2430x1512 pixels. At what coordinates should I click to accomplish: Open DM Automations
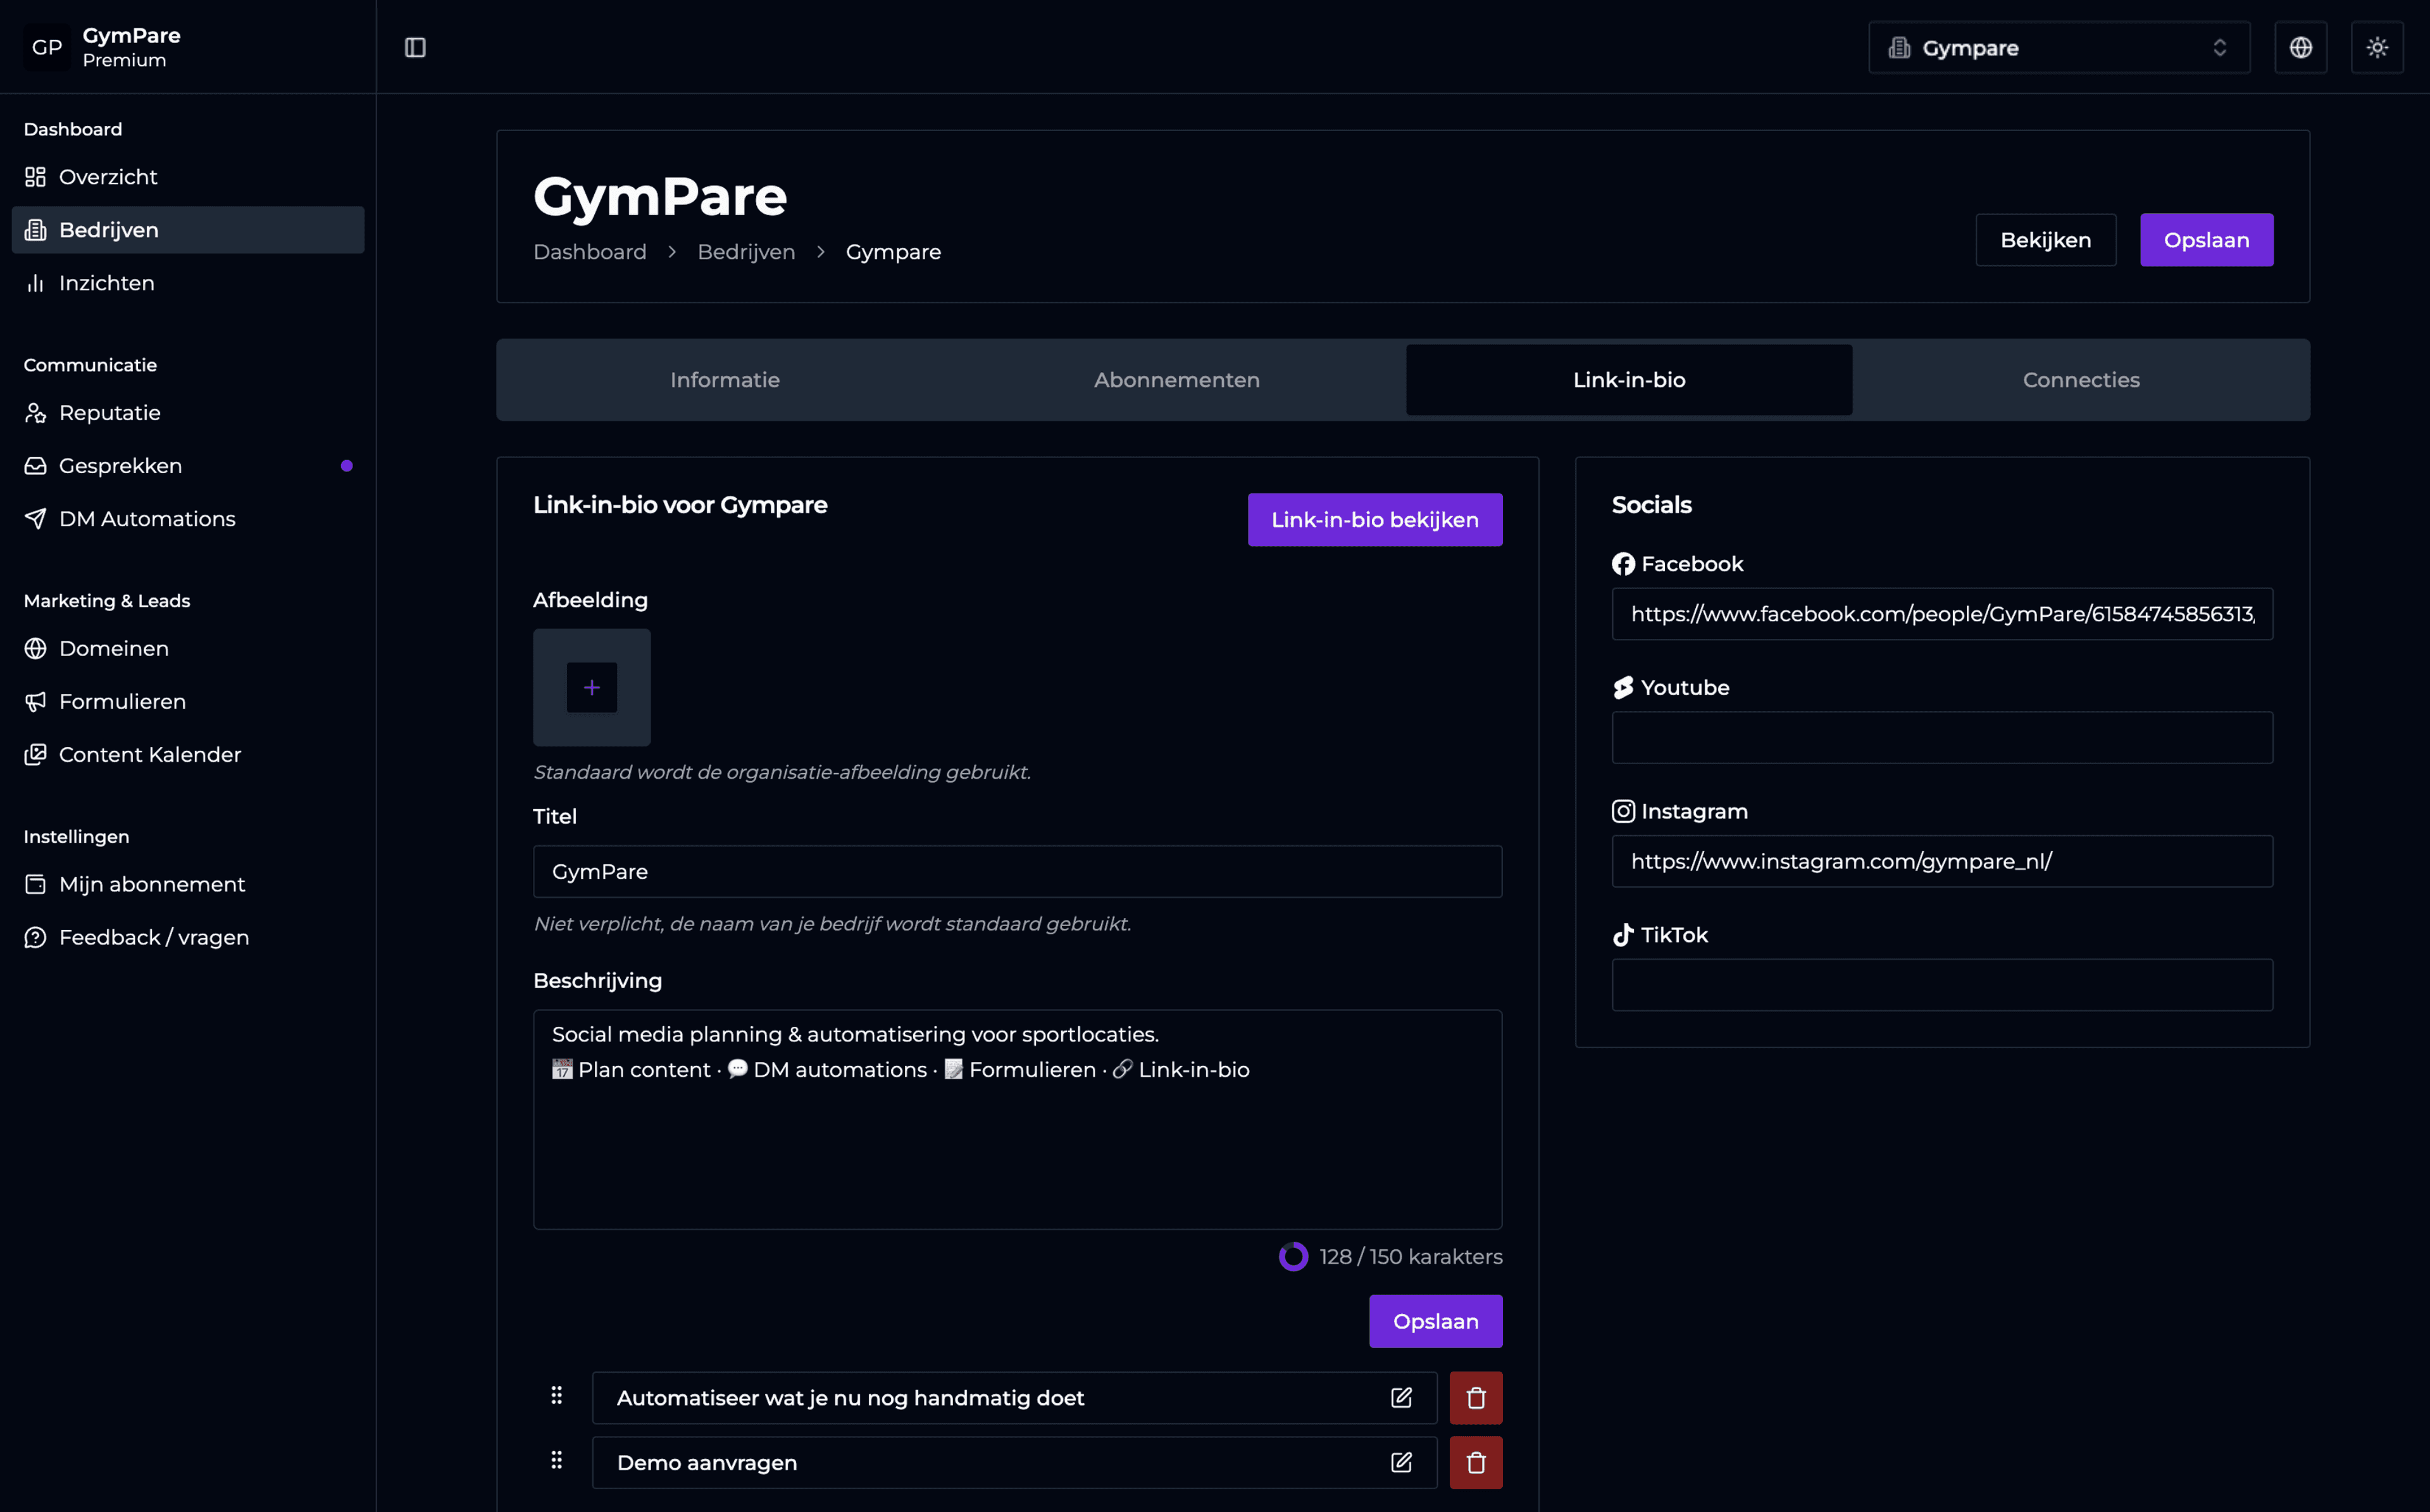click(x=188, y=519)
